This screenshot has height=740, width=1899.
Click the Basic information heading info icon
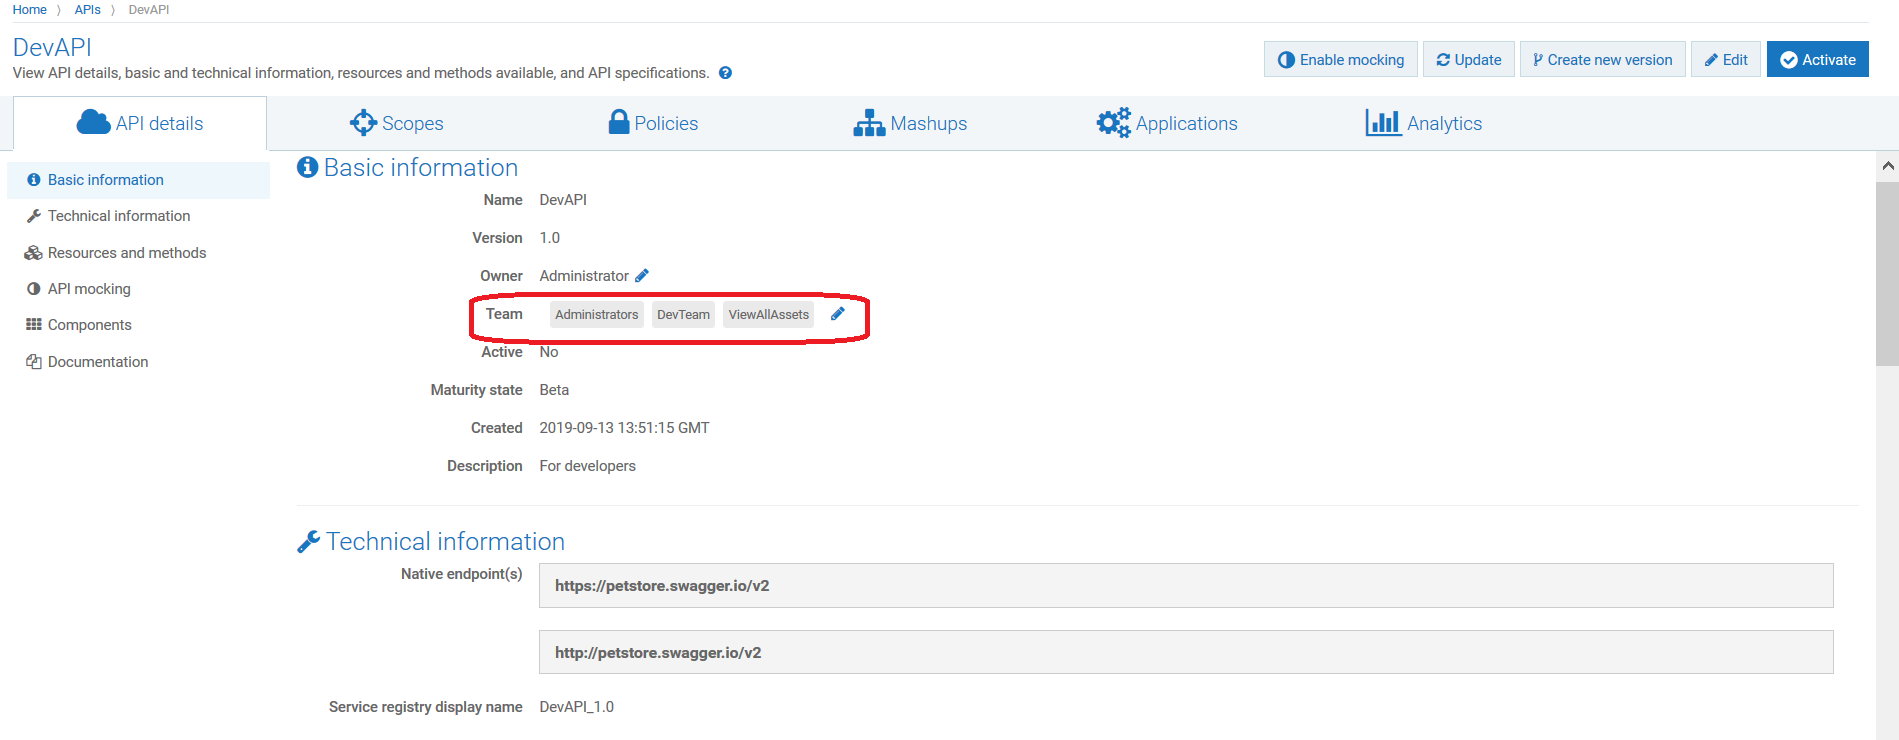(307, 167)
